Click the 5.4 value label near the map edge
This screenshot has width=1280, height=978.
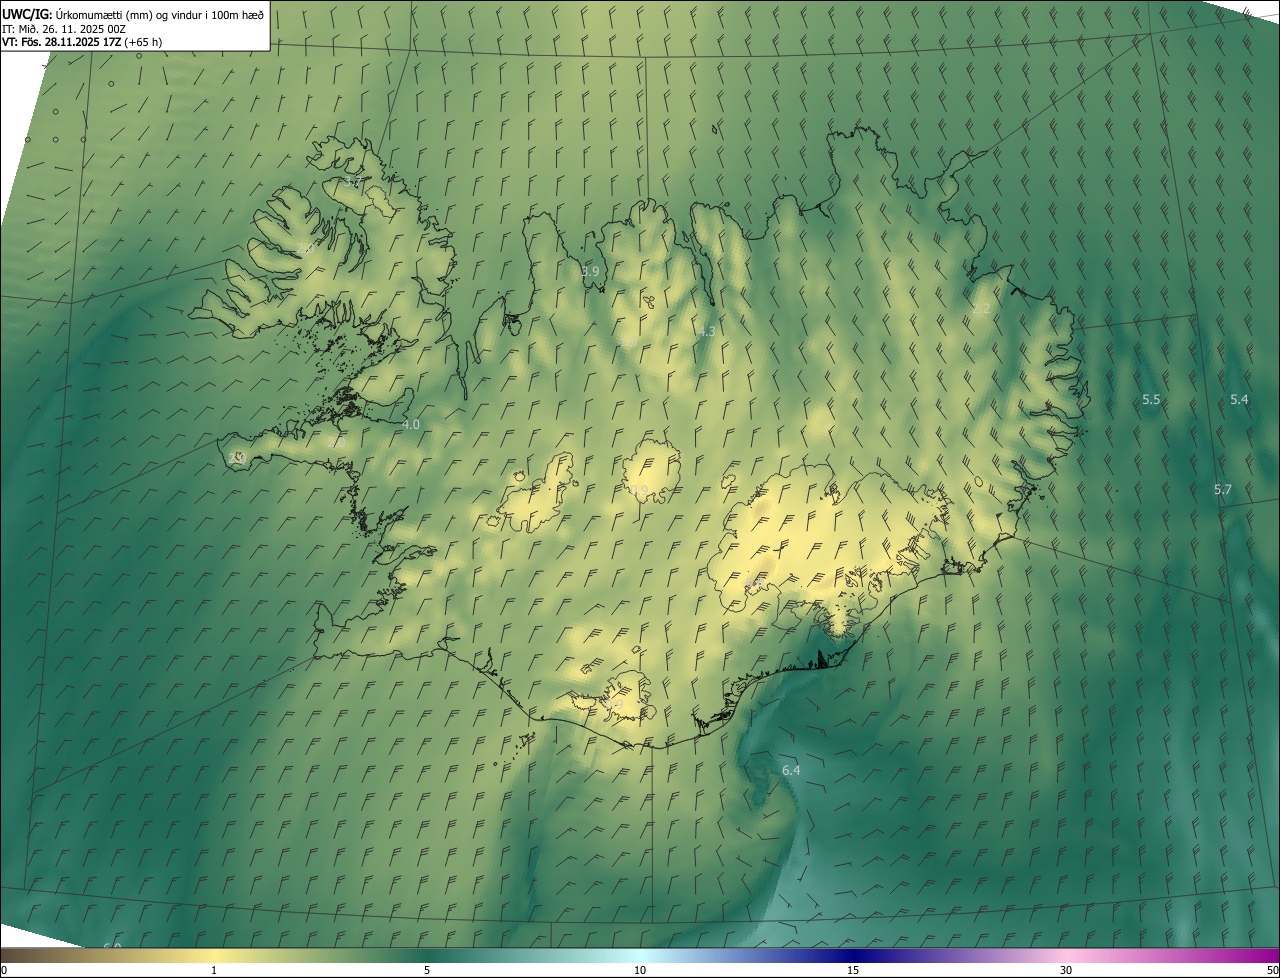pos(1239,400)
